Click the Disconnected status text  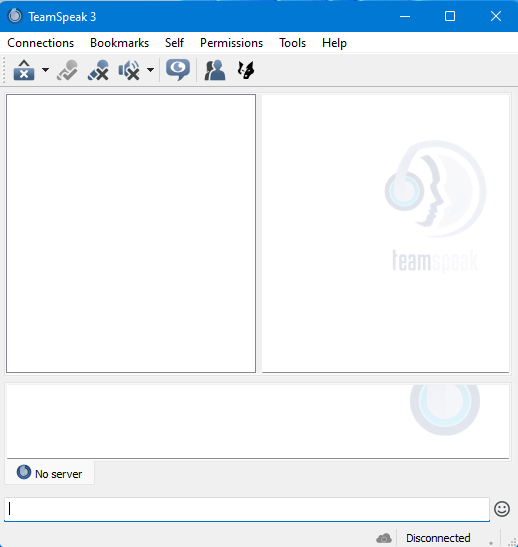click(438, 538)
